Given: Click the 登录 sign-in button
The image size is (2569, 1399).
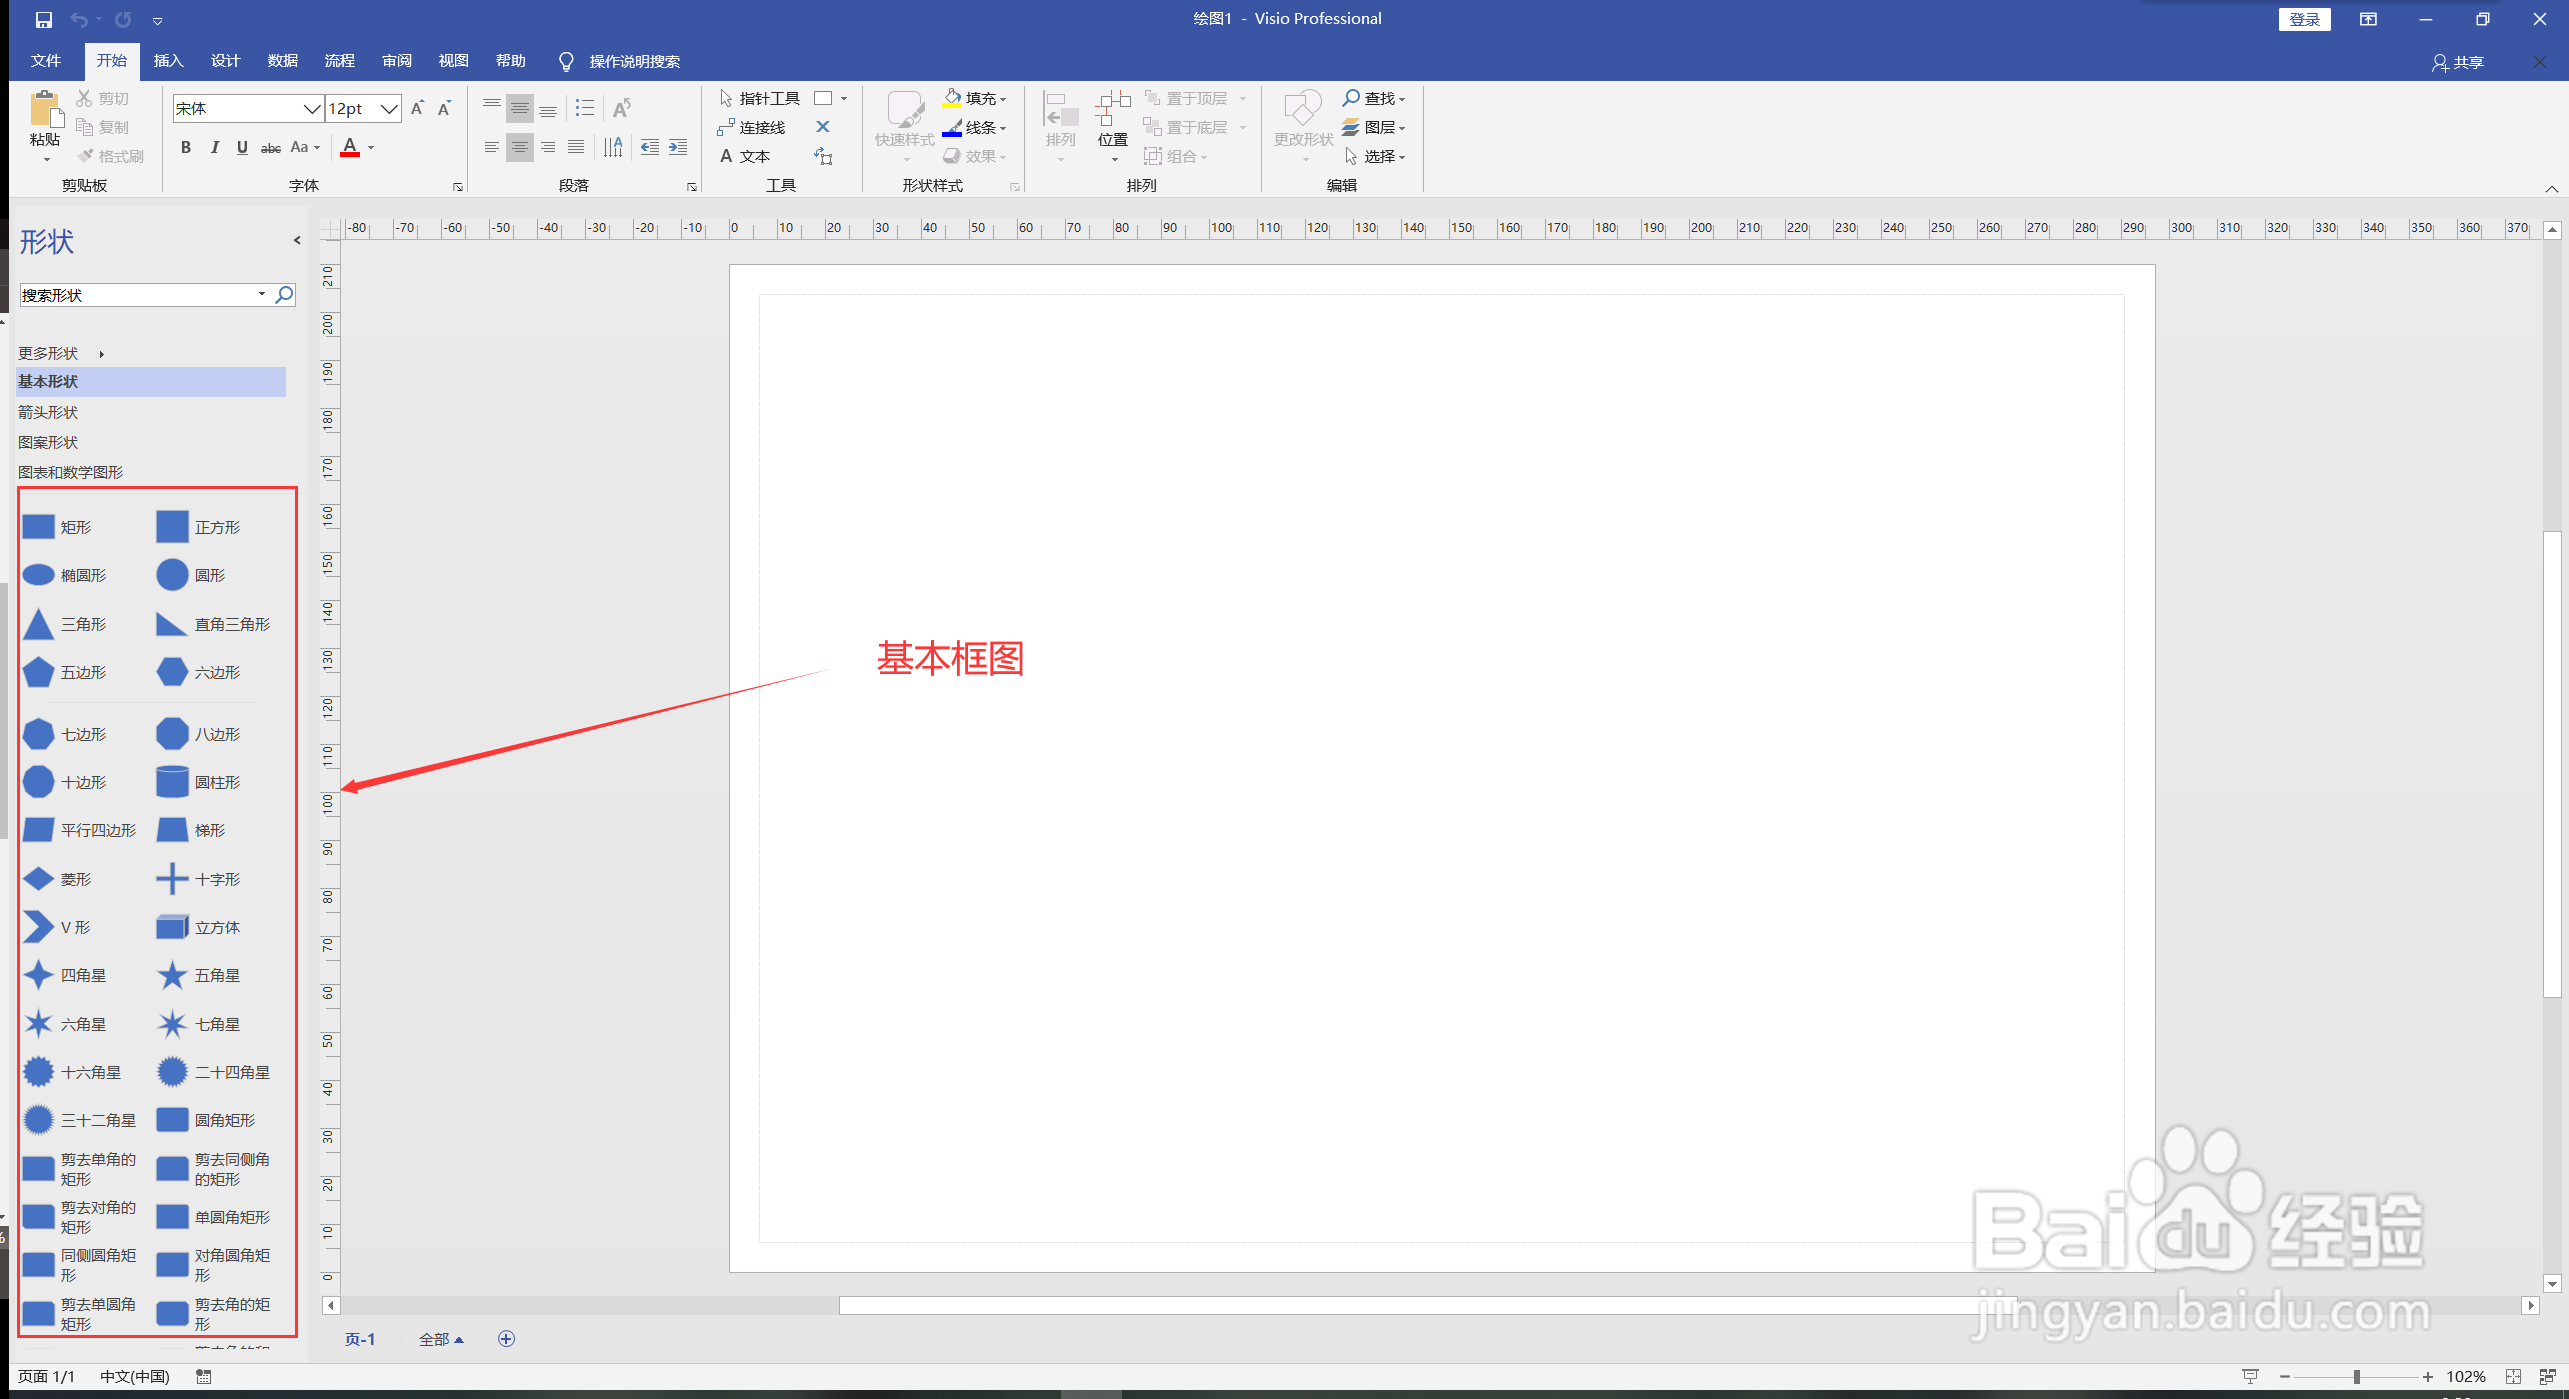Looking at the screenshot, I should coord(2304,19).
